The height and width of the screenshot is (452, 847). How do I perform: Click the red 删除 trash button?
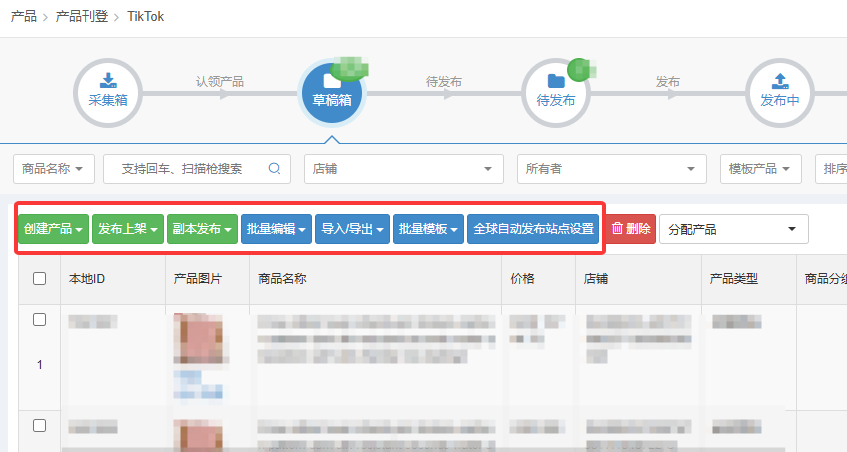tap(631, 229)
